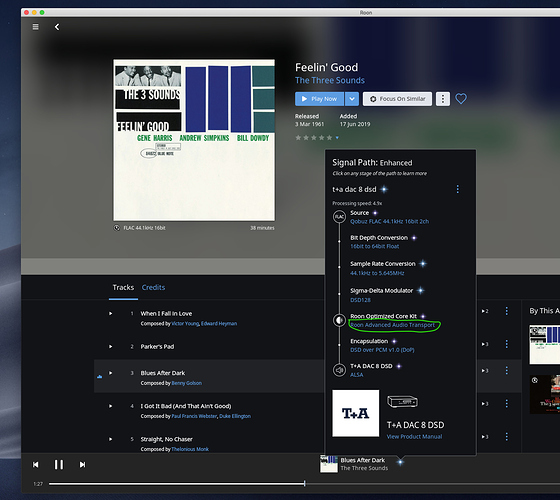This screenshot has width=560, height=500.
Task: Click the speaker output icon in signal path
Action: (339, 370)
